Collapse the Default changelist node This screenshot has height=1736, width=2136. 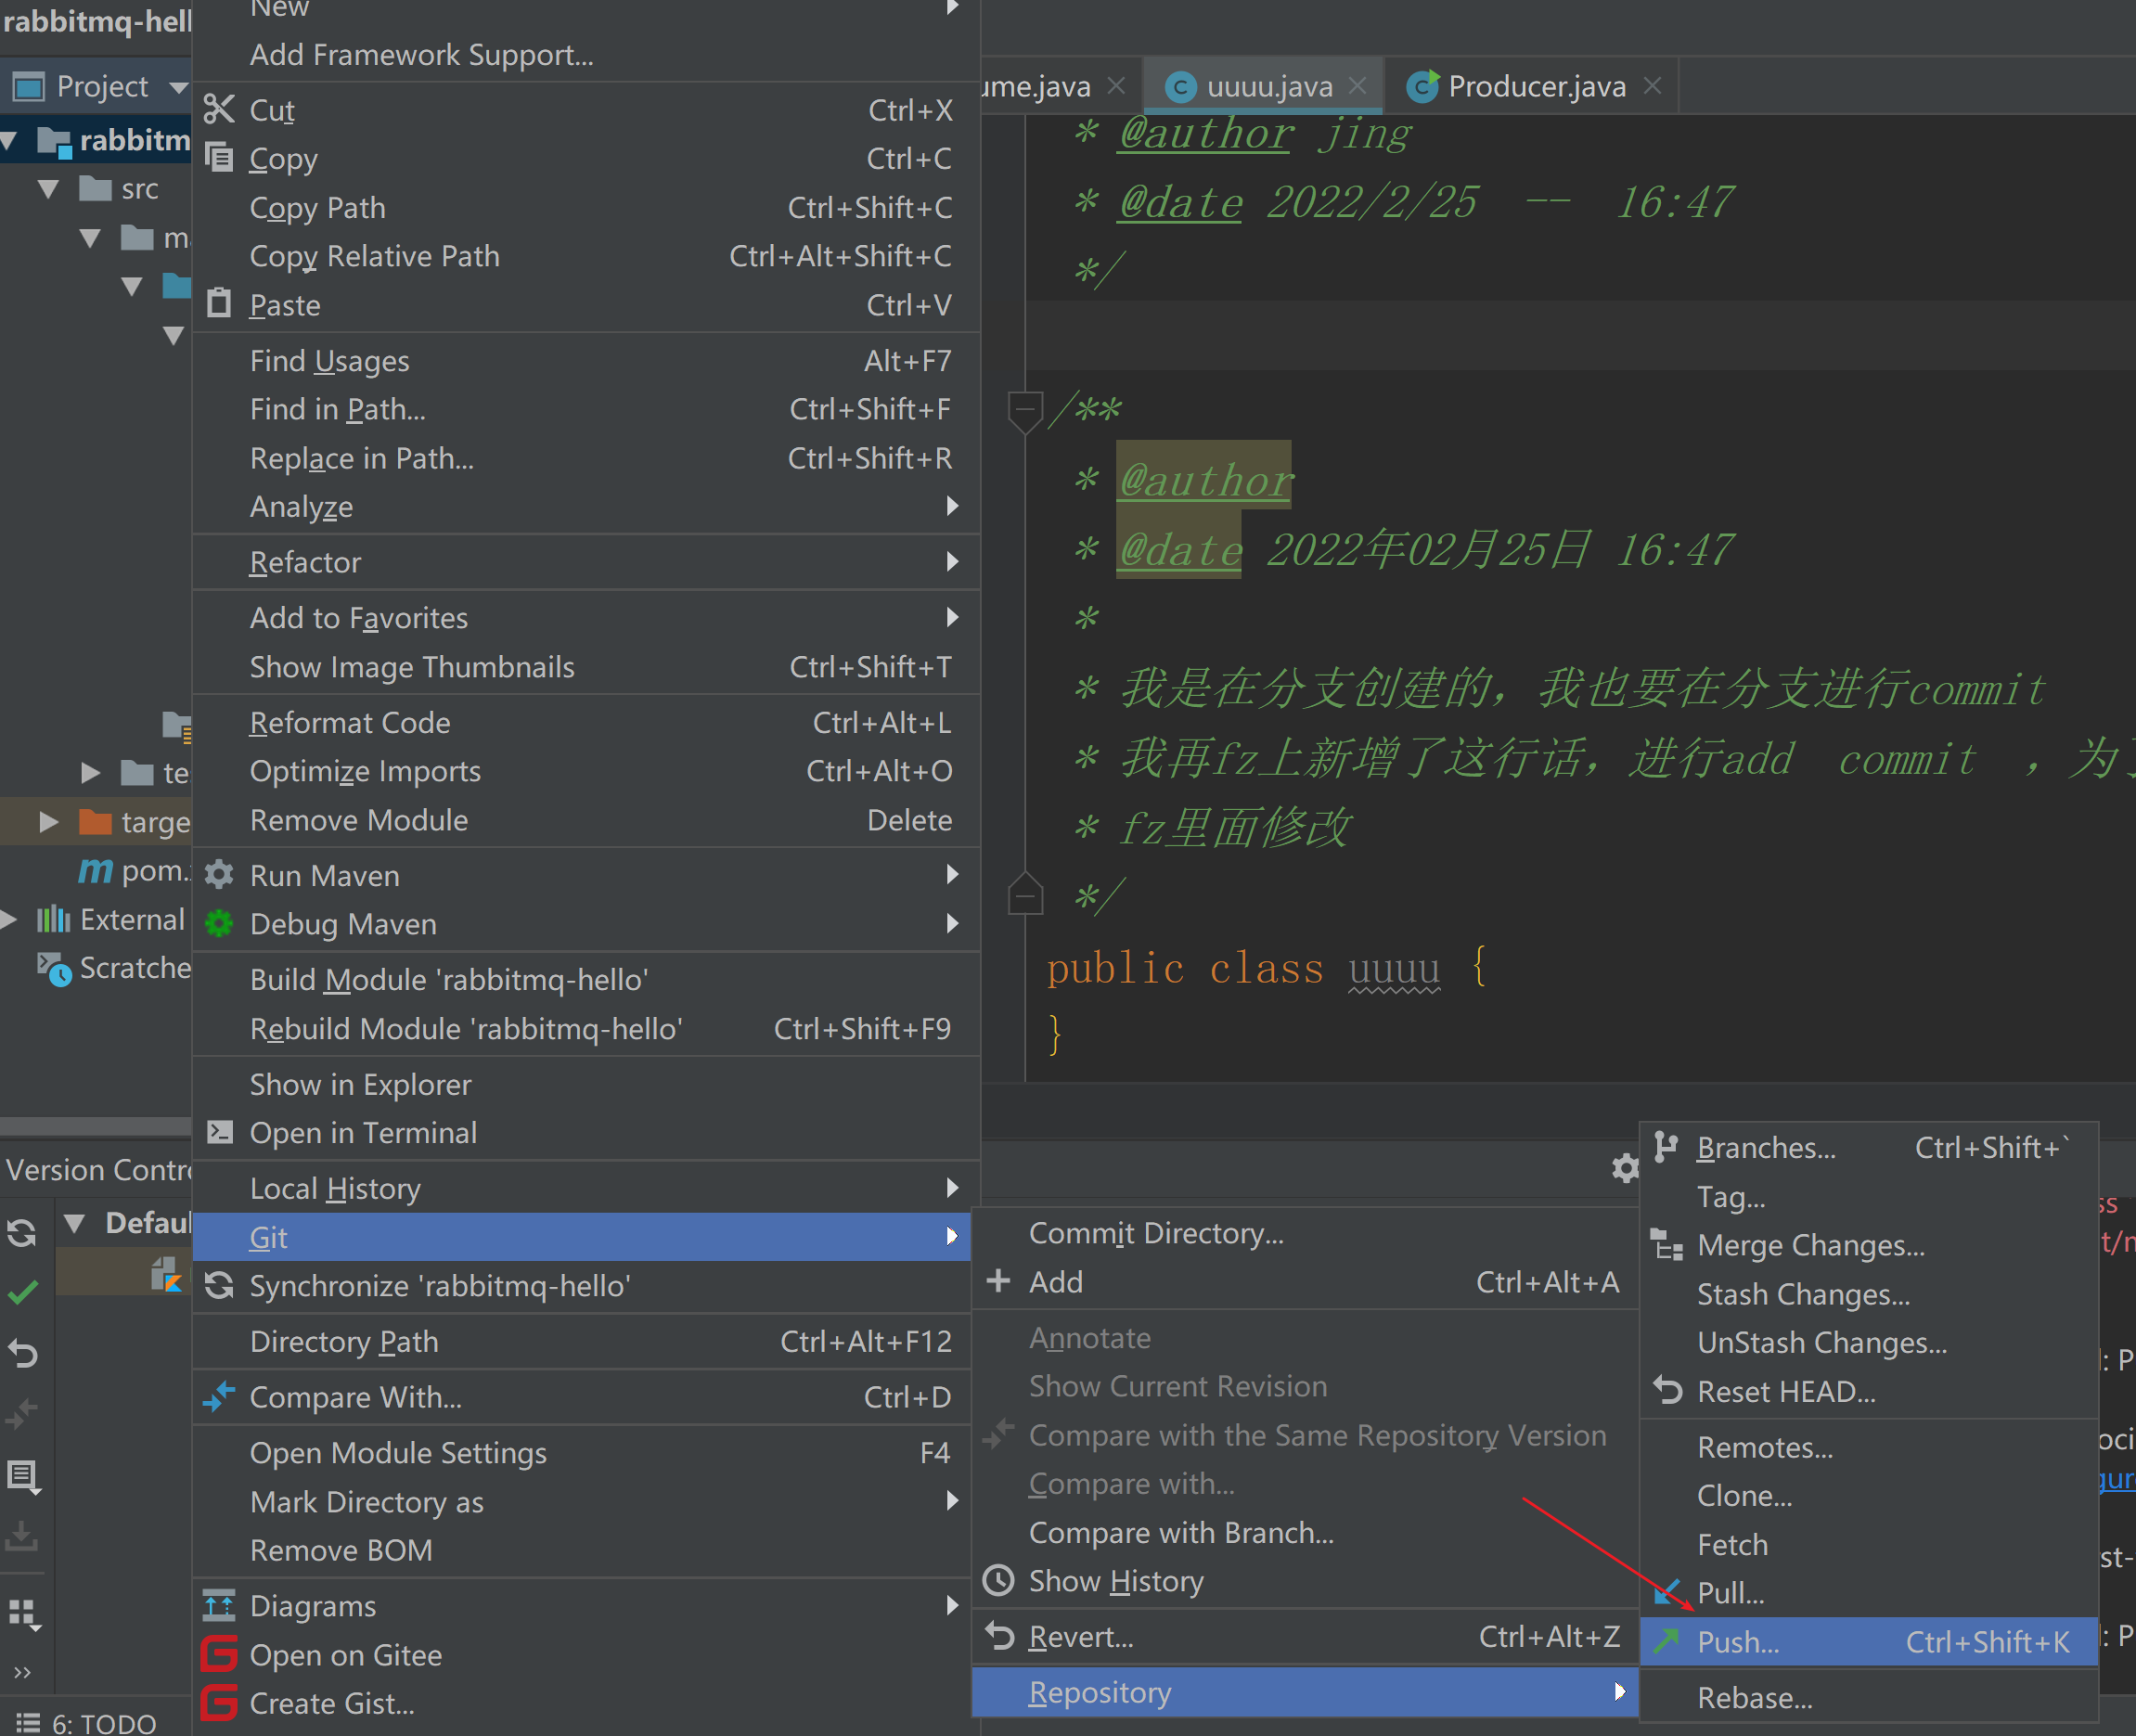(x=74, y=1222)
